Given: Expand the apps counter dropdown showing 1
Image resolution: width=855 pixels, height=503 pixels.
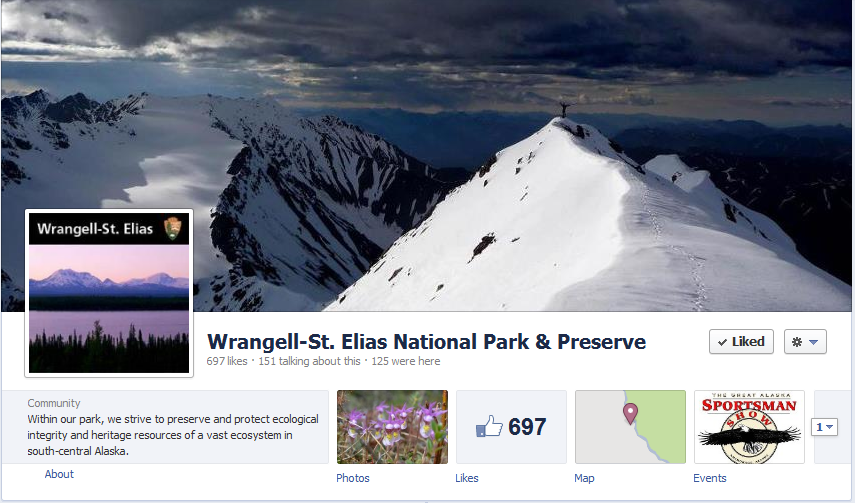Looking at the screenshot, I should point(824,427).
